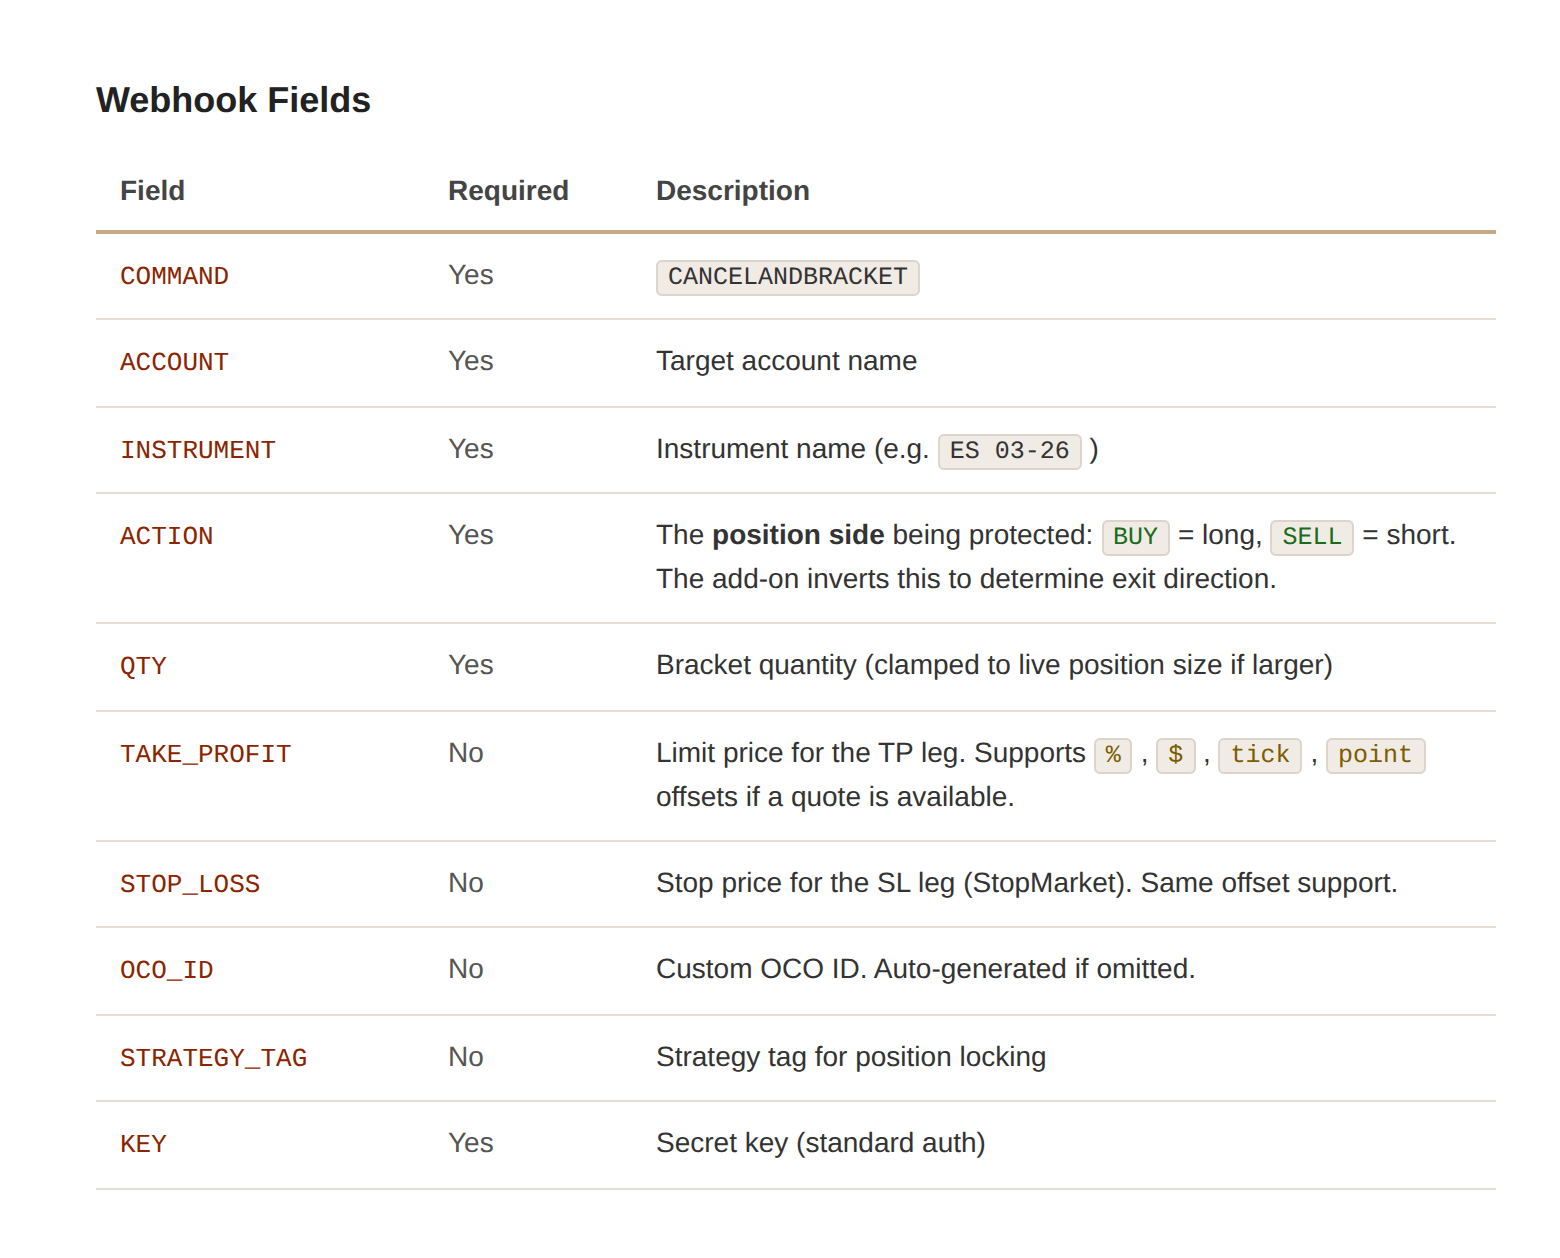Select the tick offset badge
Viewport: 1560px width, 1258px height.
point(1259,755)
